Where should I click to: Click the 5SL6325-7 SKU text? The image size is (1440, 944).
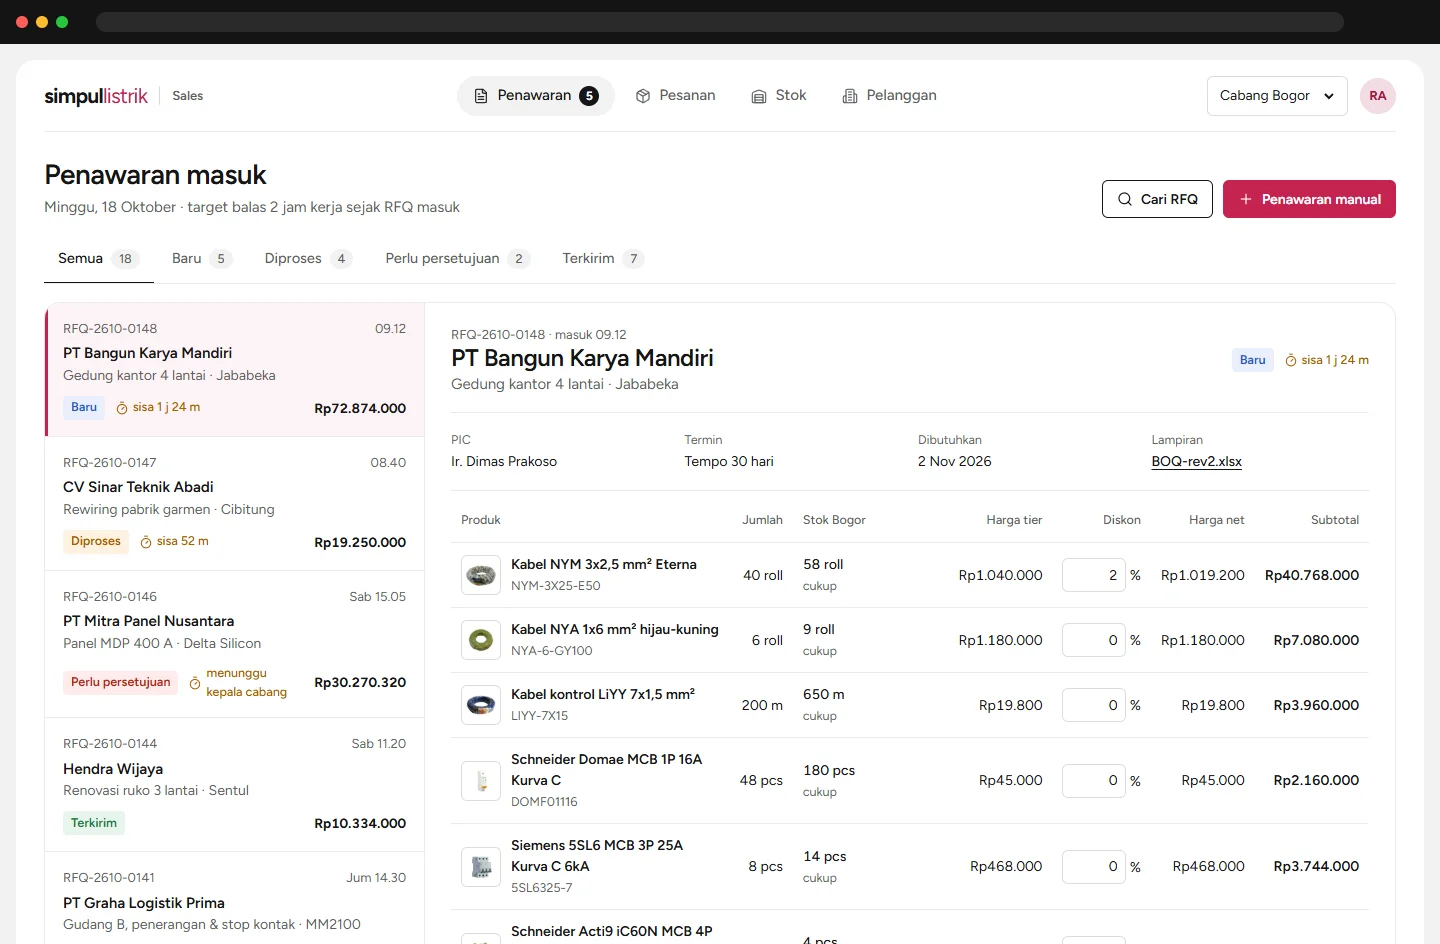pyautogui.click(x=542, y=888)
